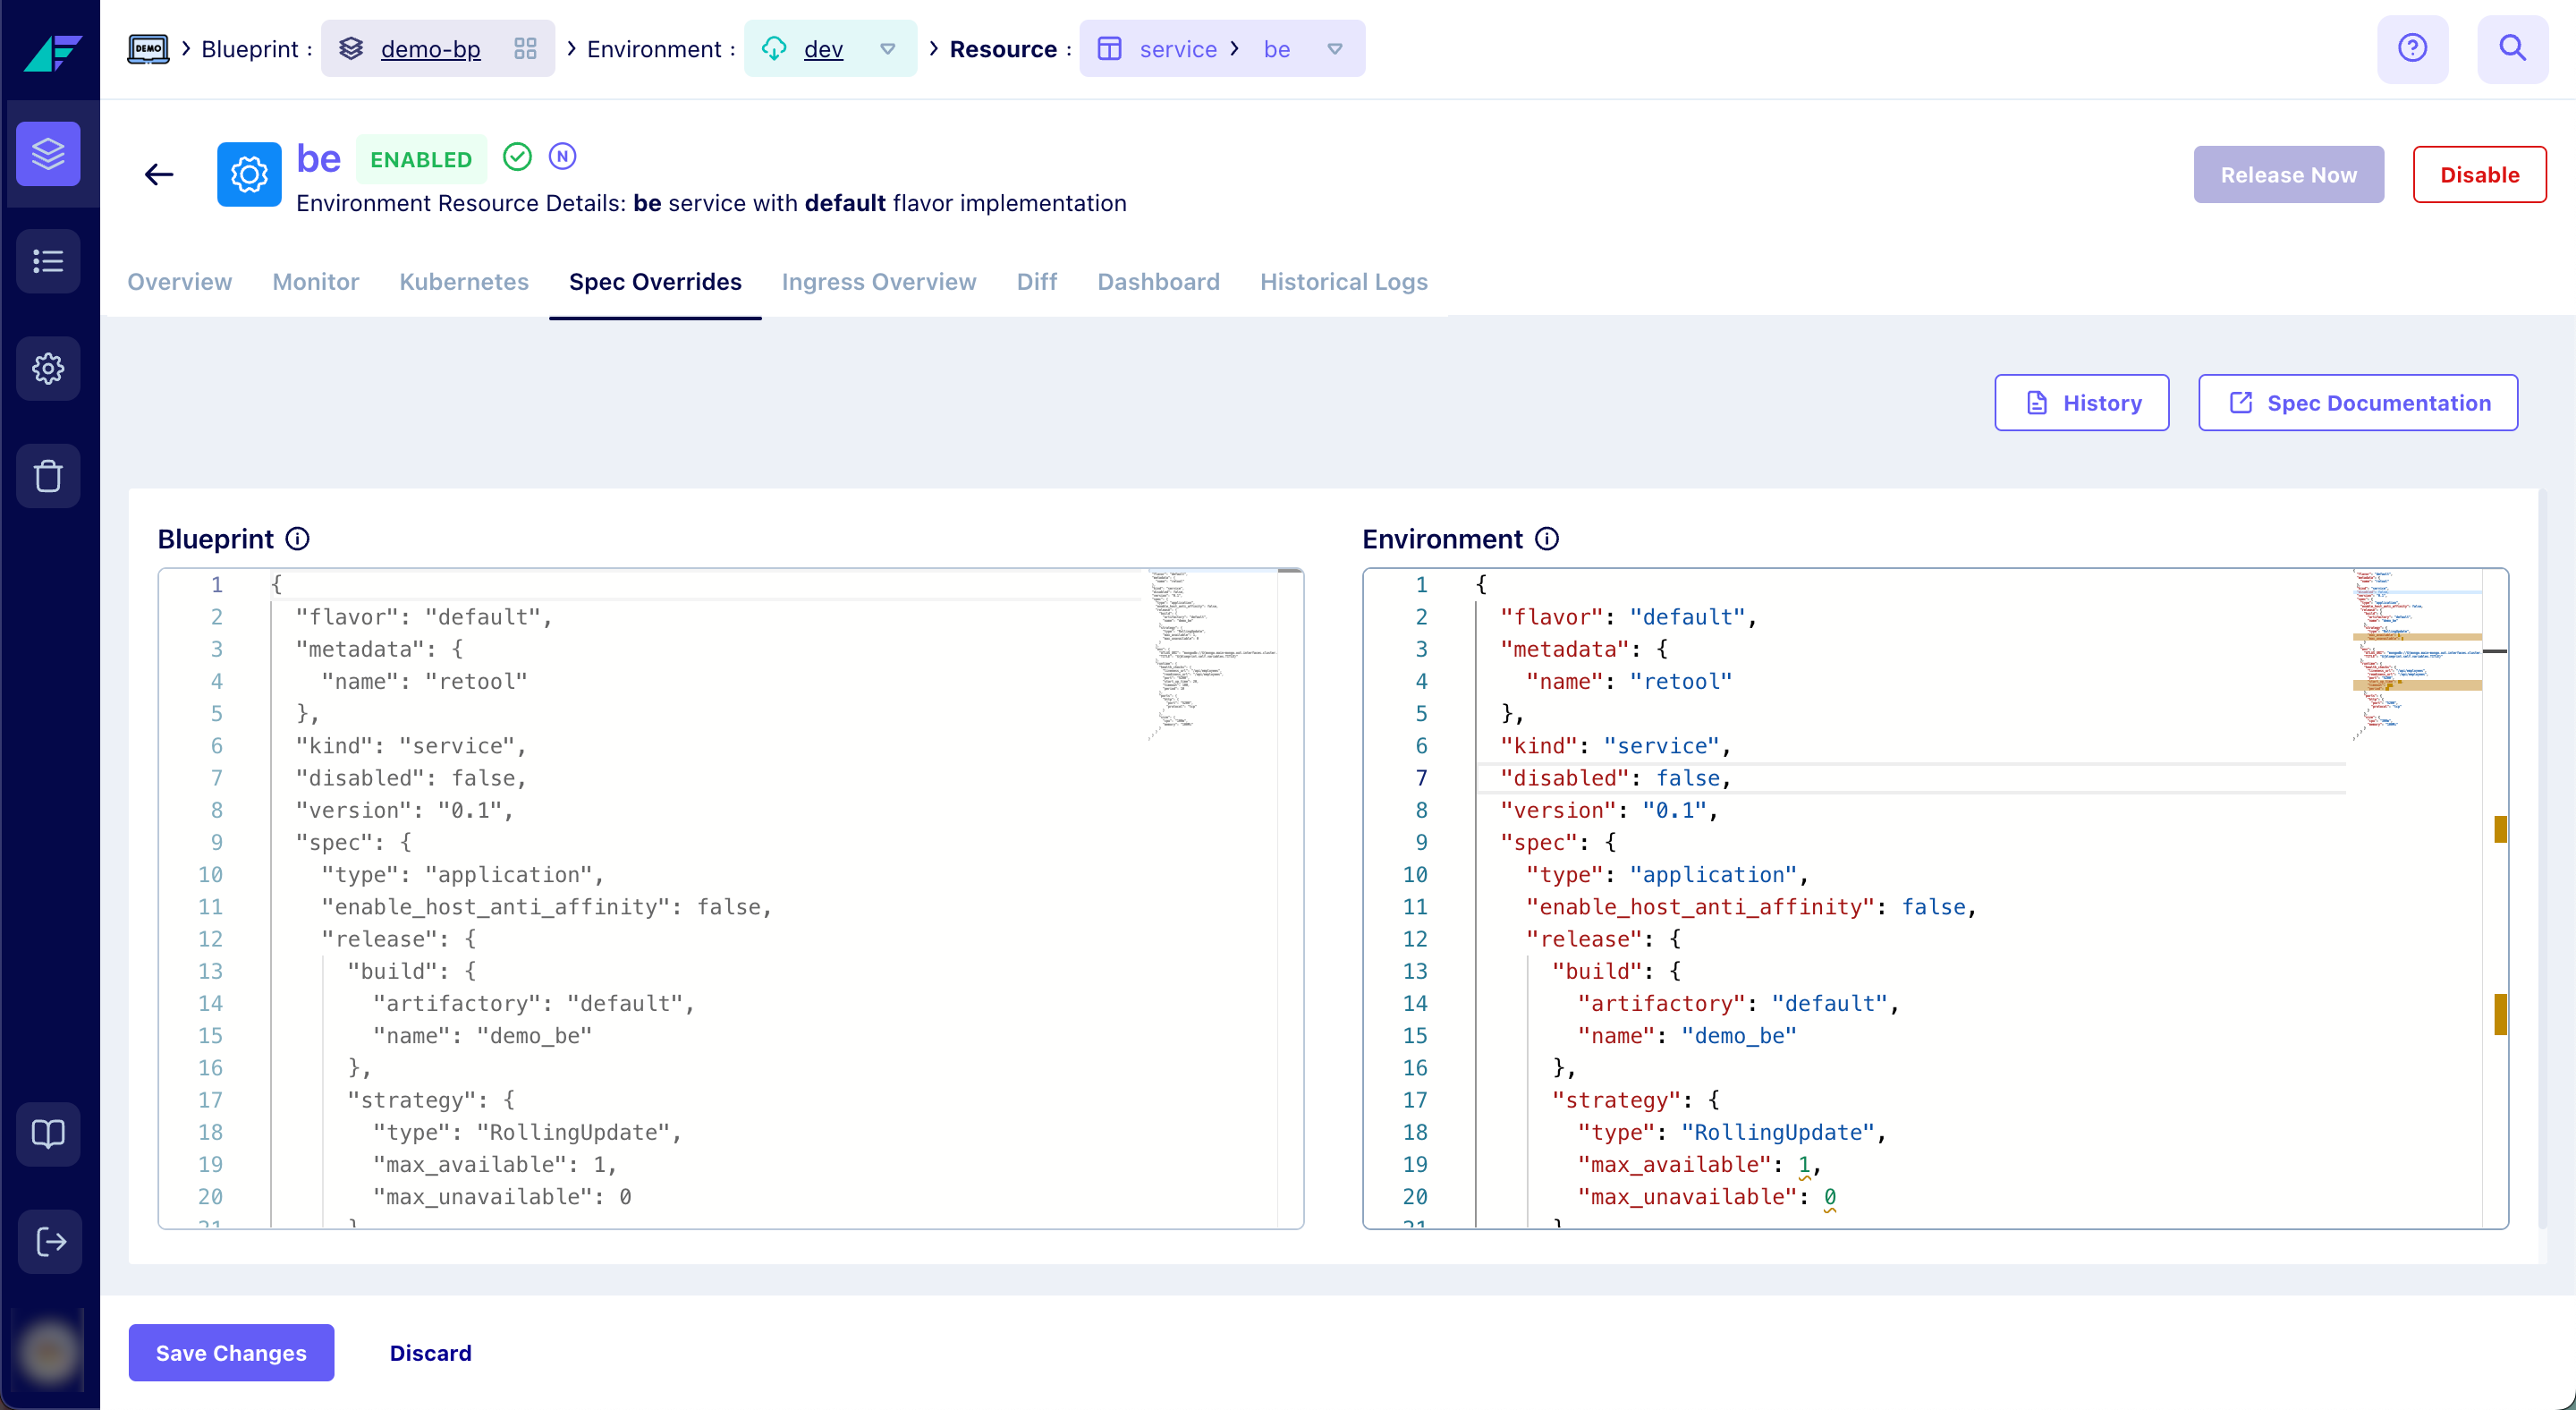Click the circled N badge icon

[563, 157]
